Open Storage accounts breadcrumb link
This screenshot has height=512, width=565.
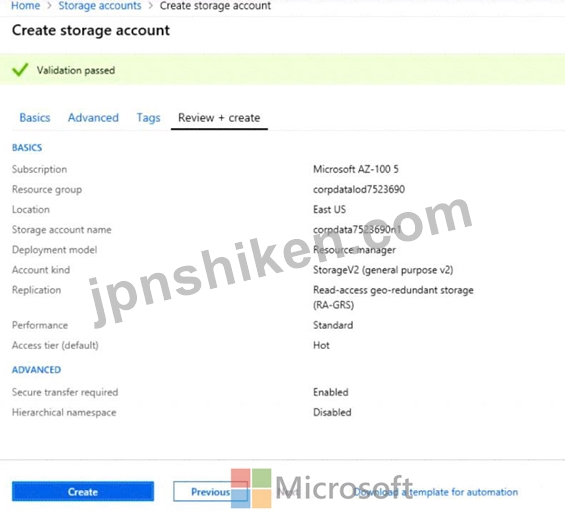pyautogui.click(x=100, y=5)
